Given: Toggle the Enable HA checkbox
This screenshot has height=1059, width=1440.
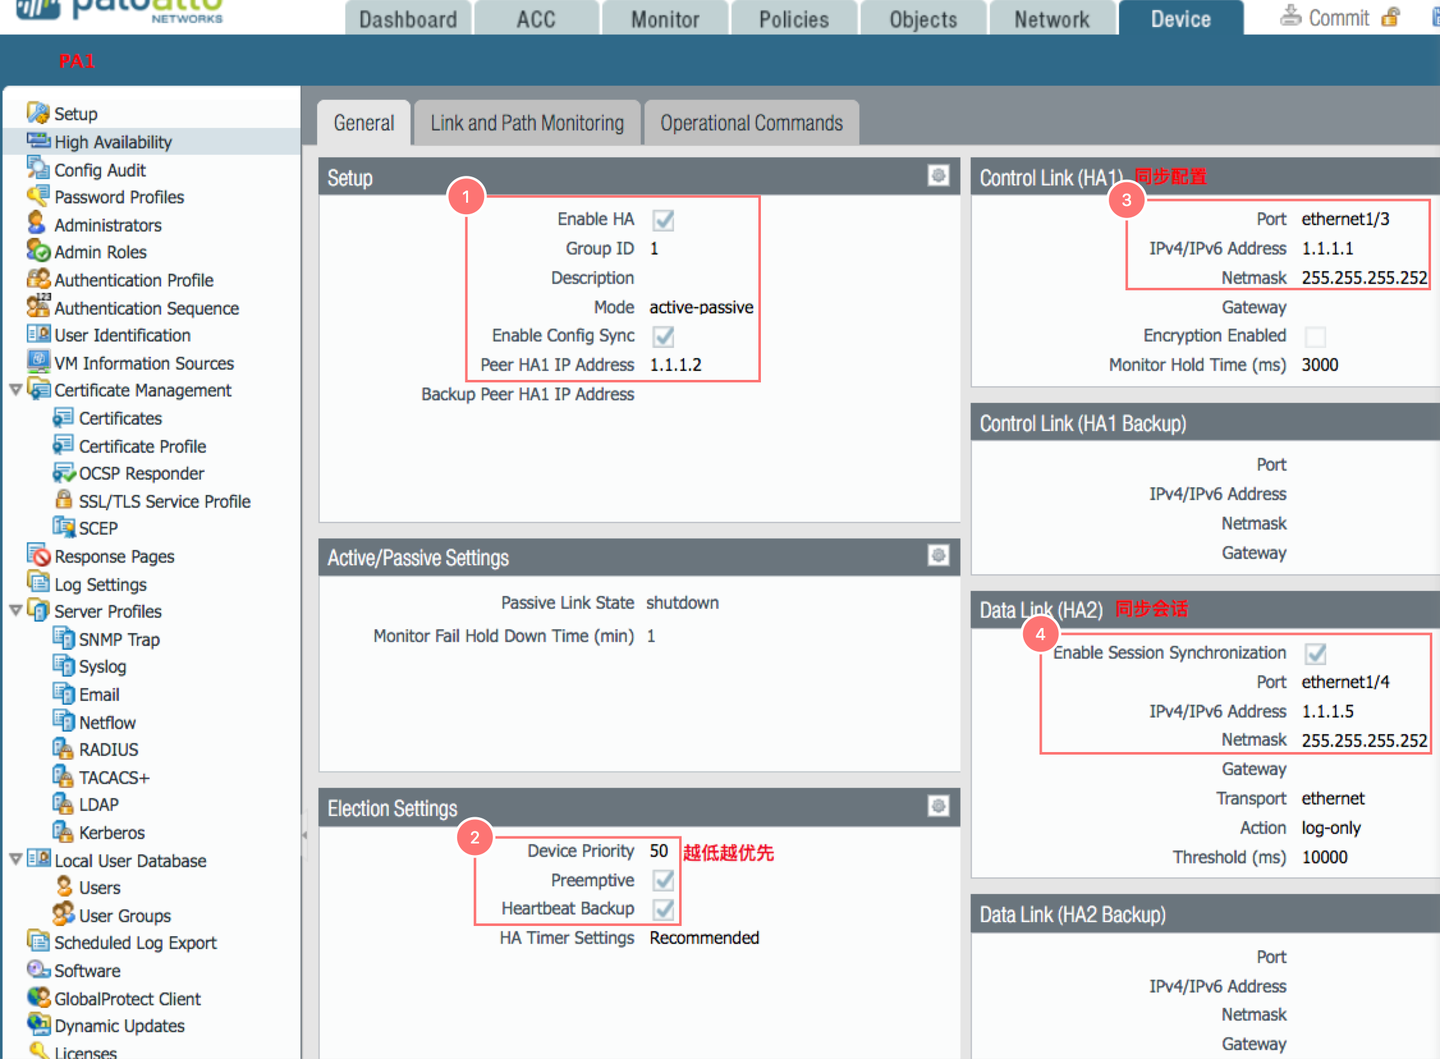Looking at the screenshot, I should coord(663,220).
